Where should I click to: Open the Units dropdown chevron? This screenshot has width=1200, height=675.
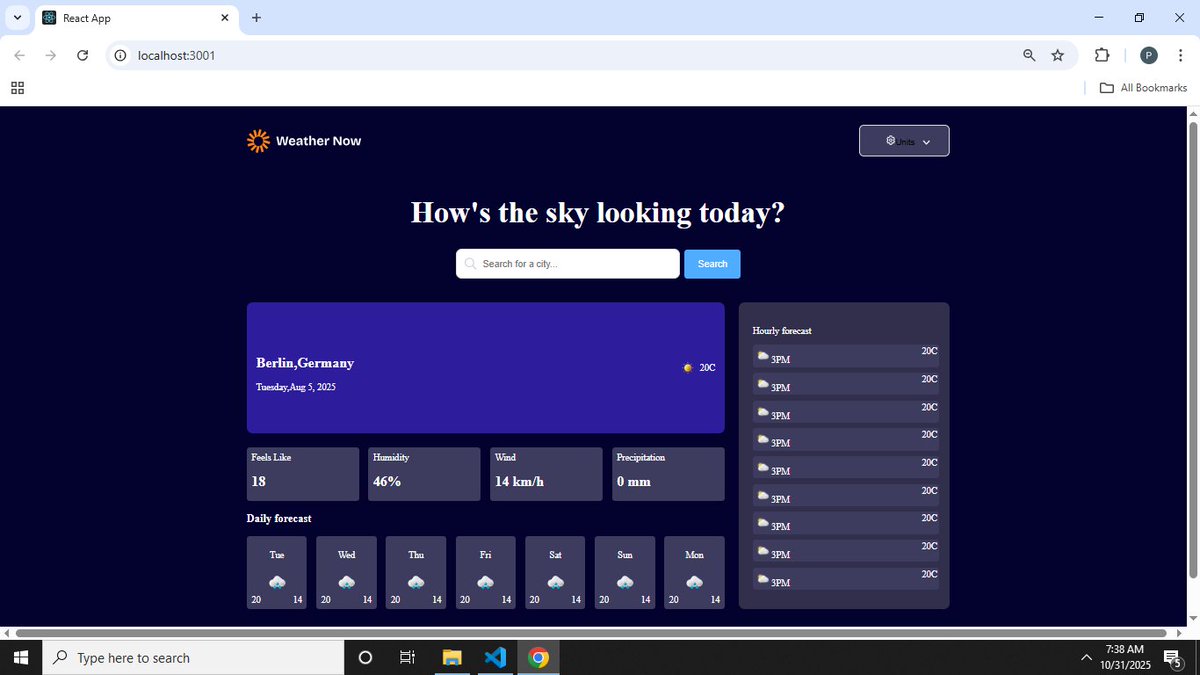tap(926, 142)
